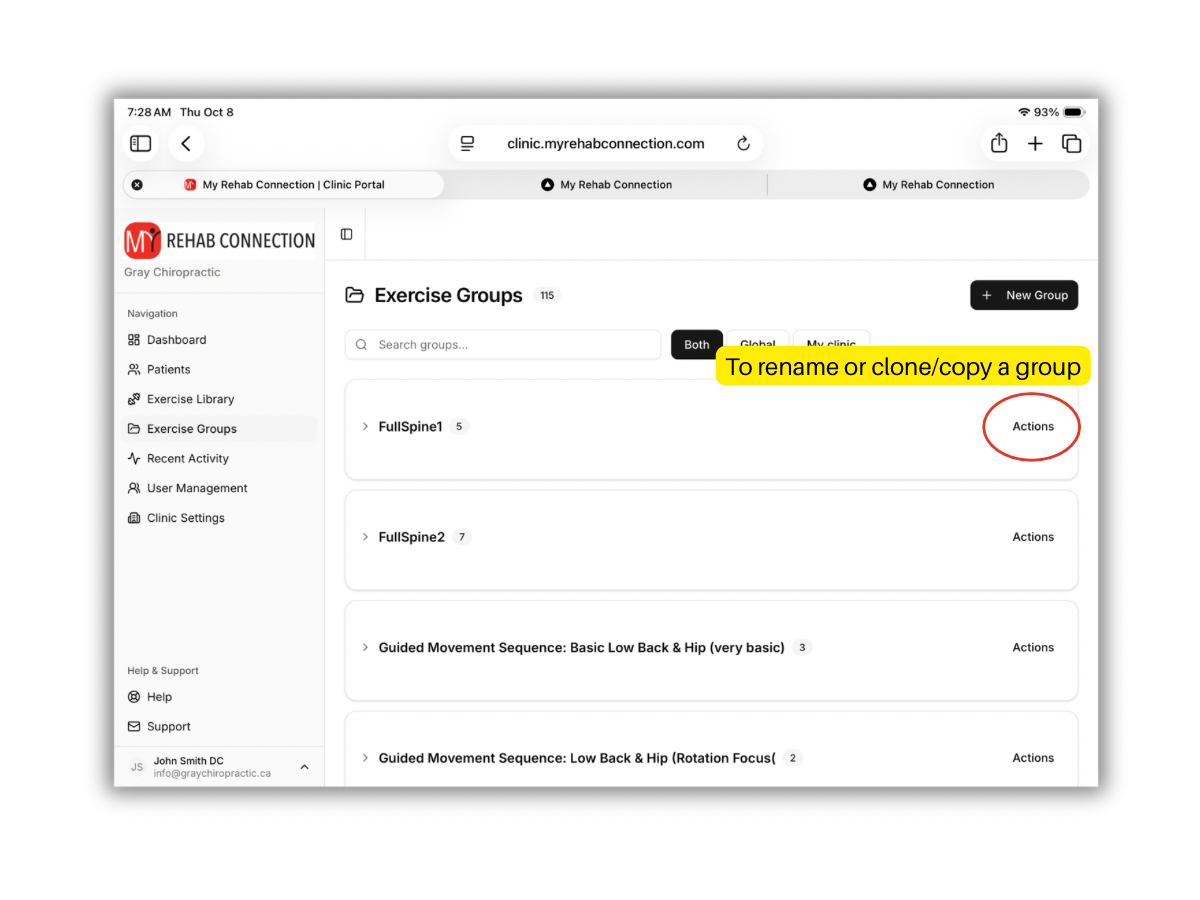The image size is (1200, 900).
Task: Open the Safari share icon
Action: 999,143
